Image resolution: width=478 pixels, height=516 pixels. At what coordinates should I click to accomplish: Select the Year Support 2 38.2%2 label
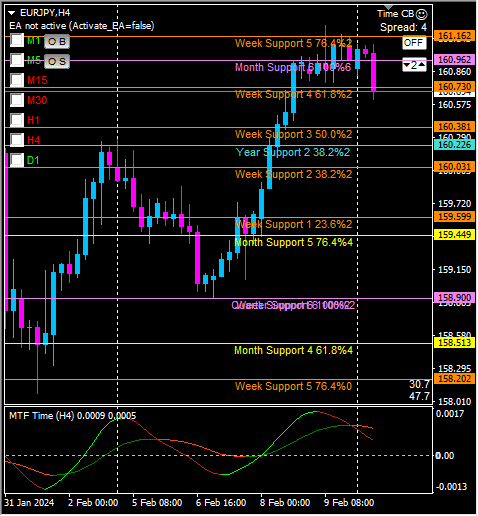pos(293,152)
